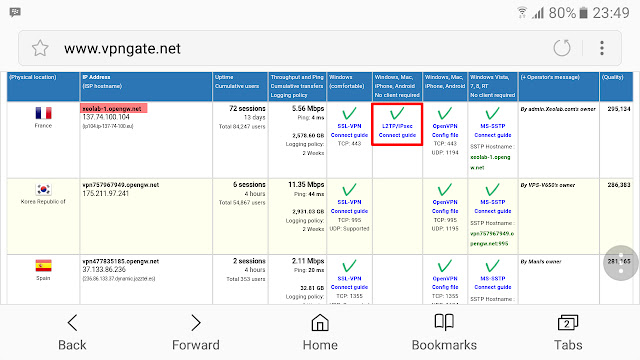Tap the OpenVPN green checkmark in Korea row
This screenshot has width=640, height=360.
(x=445, y=189)
